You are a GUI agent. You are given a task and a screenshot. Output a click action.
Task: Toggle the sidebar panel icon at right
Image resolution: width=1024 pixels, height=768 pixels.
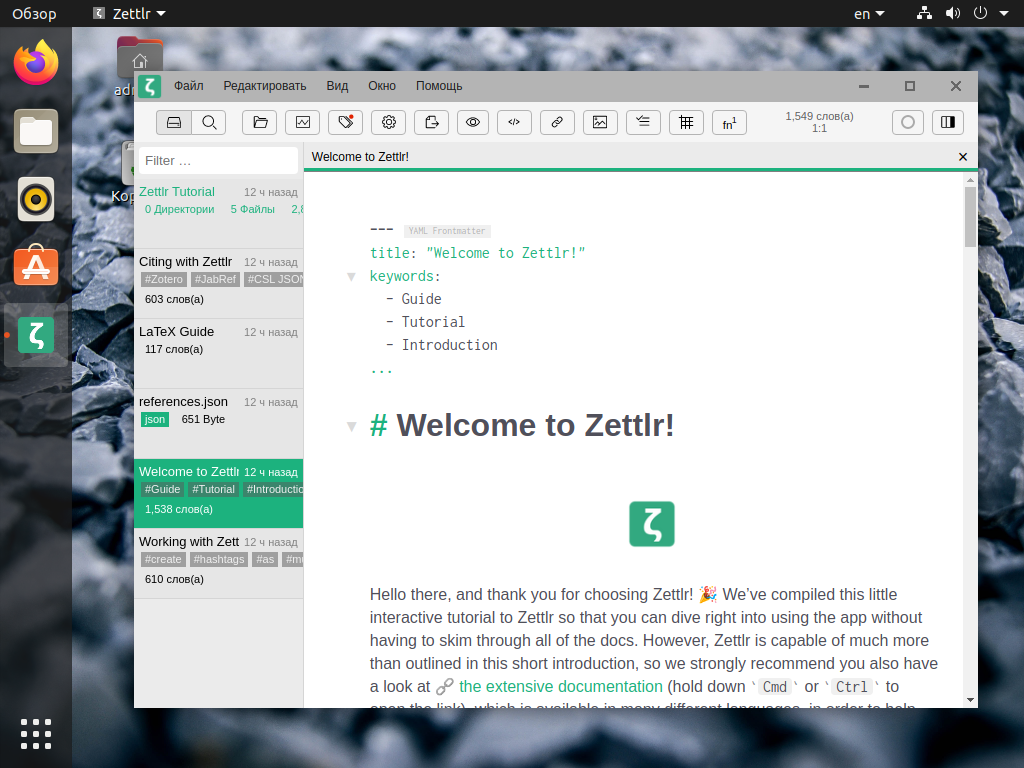click(x=948, y=122)
